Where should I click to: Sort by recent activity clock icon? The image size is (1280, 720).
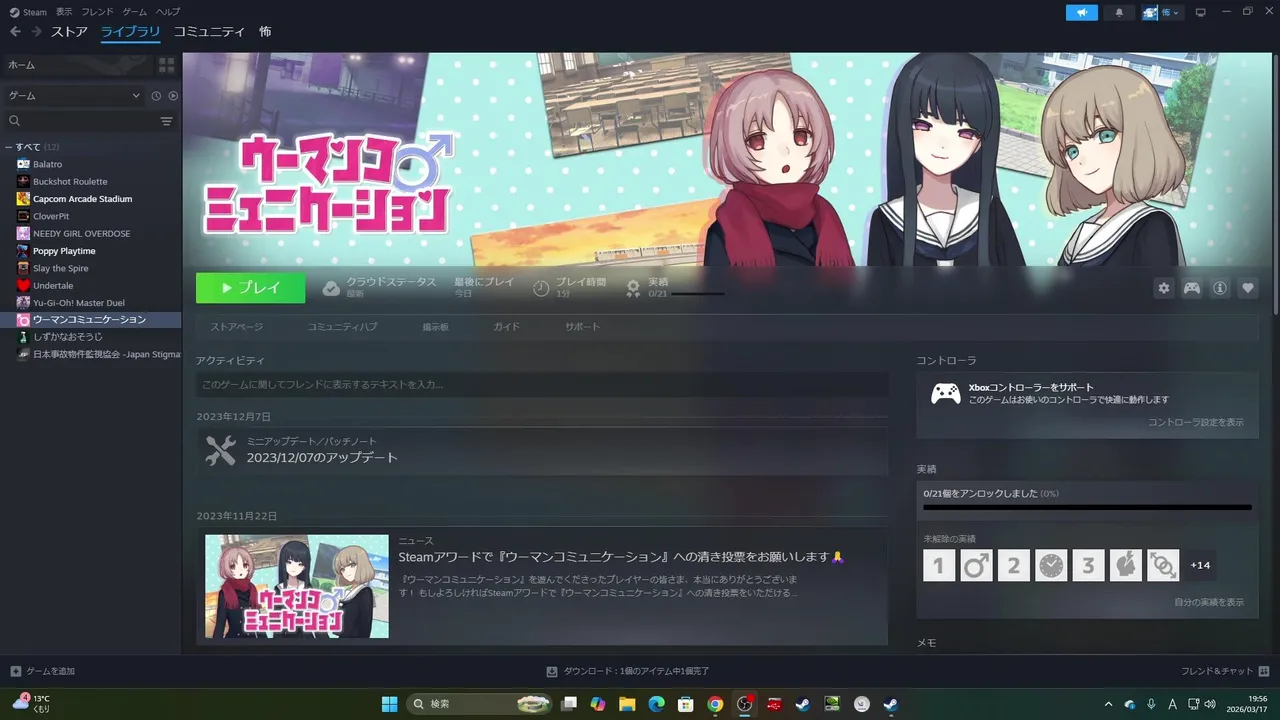click(x=156, y=96)
